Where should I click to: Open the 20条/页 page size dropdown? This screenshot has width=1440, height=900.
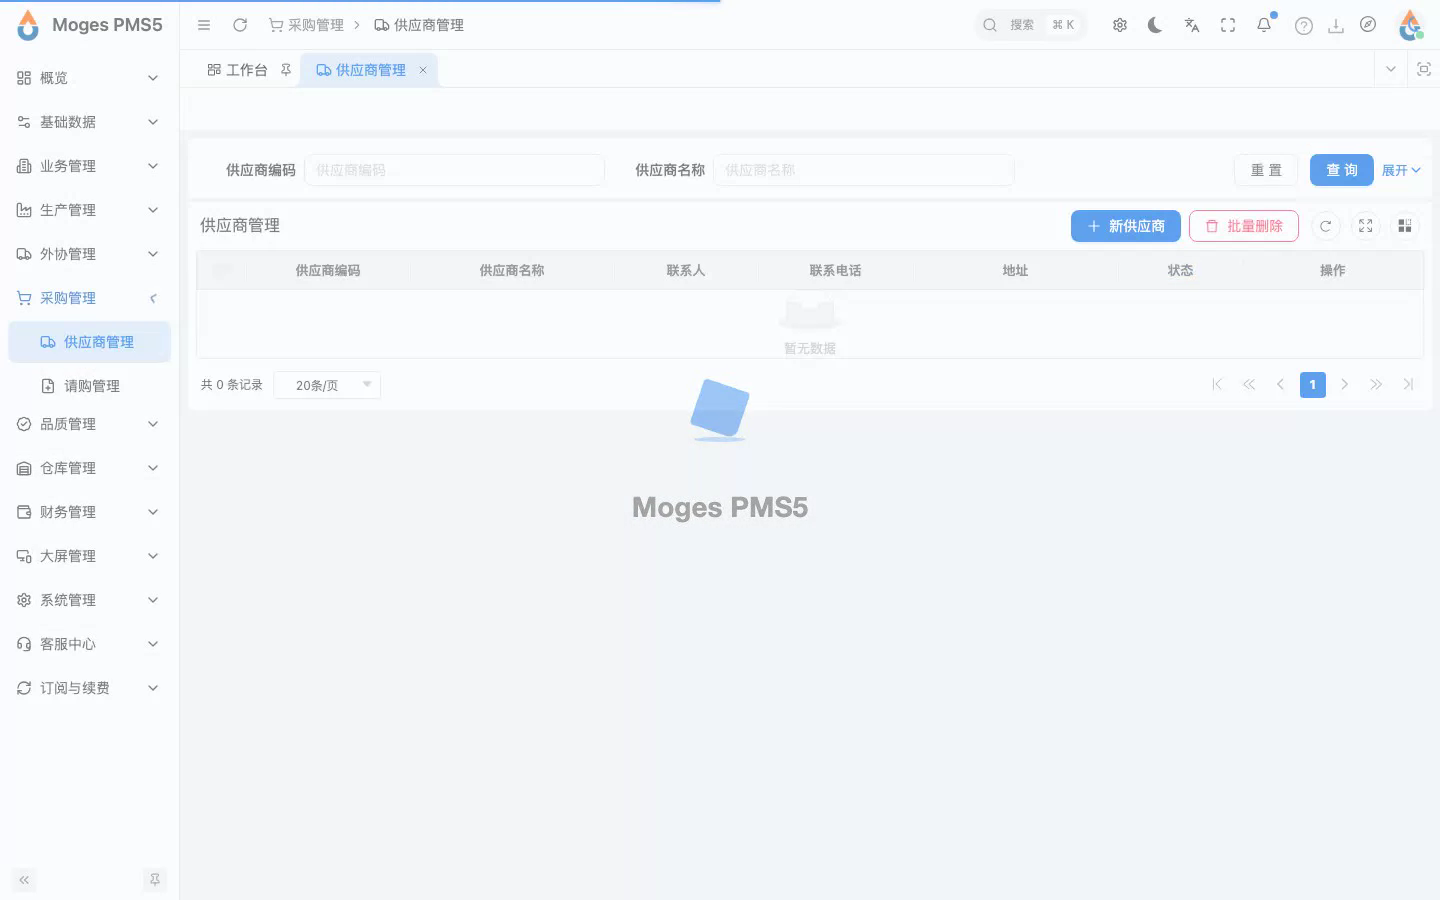tap(327, 385)
